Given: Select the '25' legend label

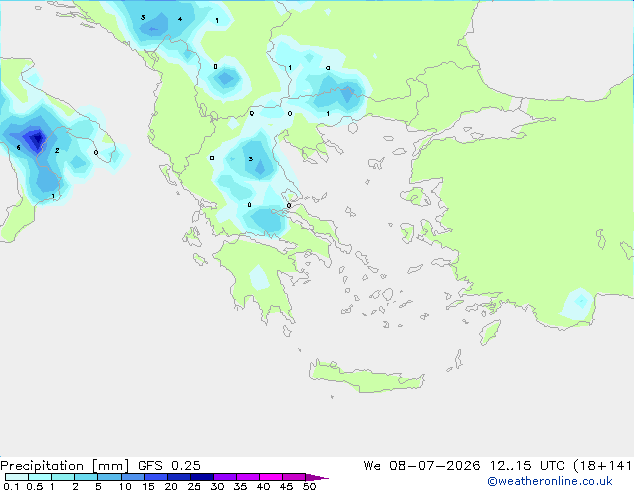Looking at the screenshot, I should click(x=194, y=486).
